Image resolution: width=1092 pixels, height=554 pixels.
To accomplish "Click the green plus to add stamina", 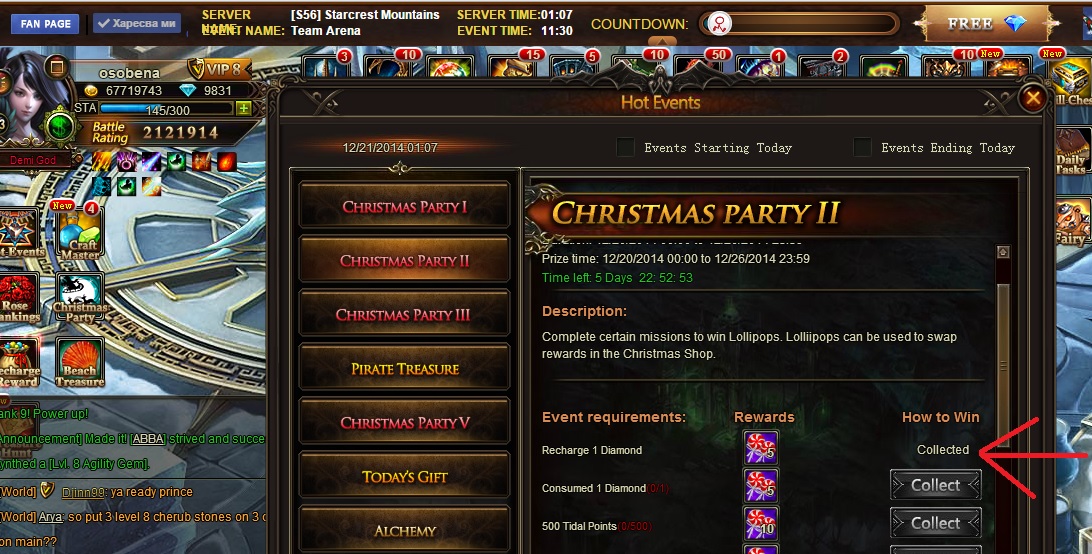I will pos(243,109).
